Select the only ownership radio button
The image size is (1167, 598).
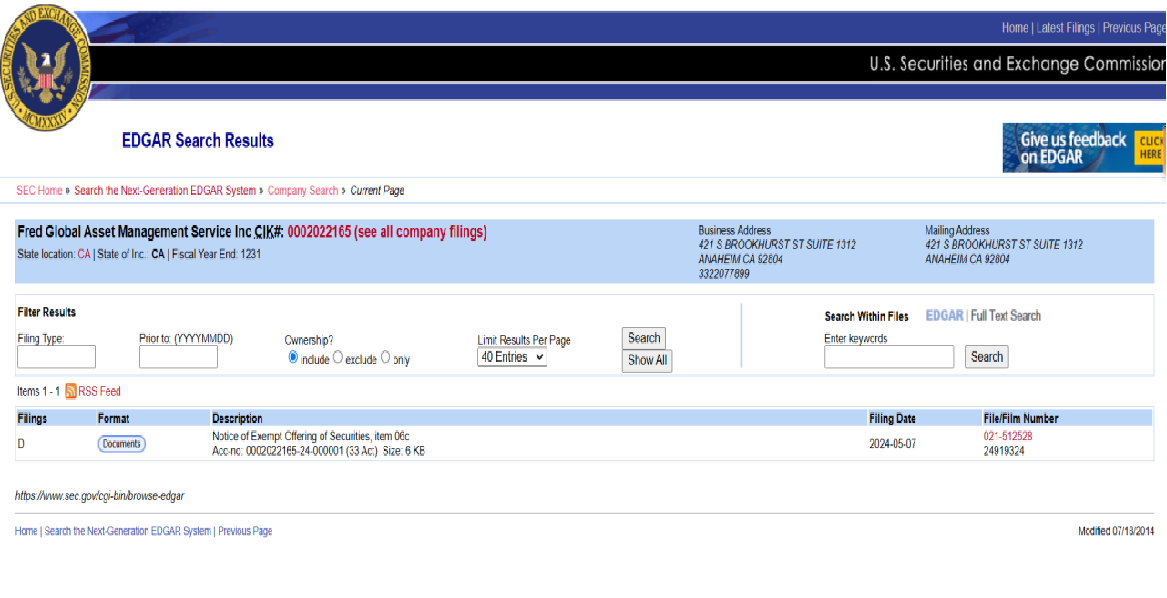coord(386,358)
